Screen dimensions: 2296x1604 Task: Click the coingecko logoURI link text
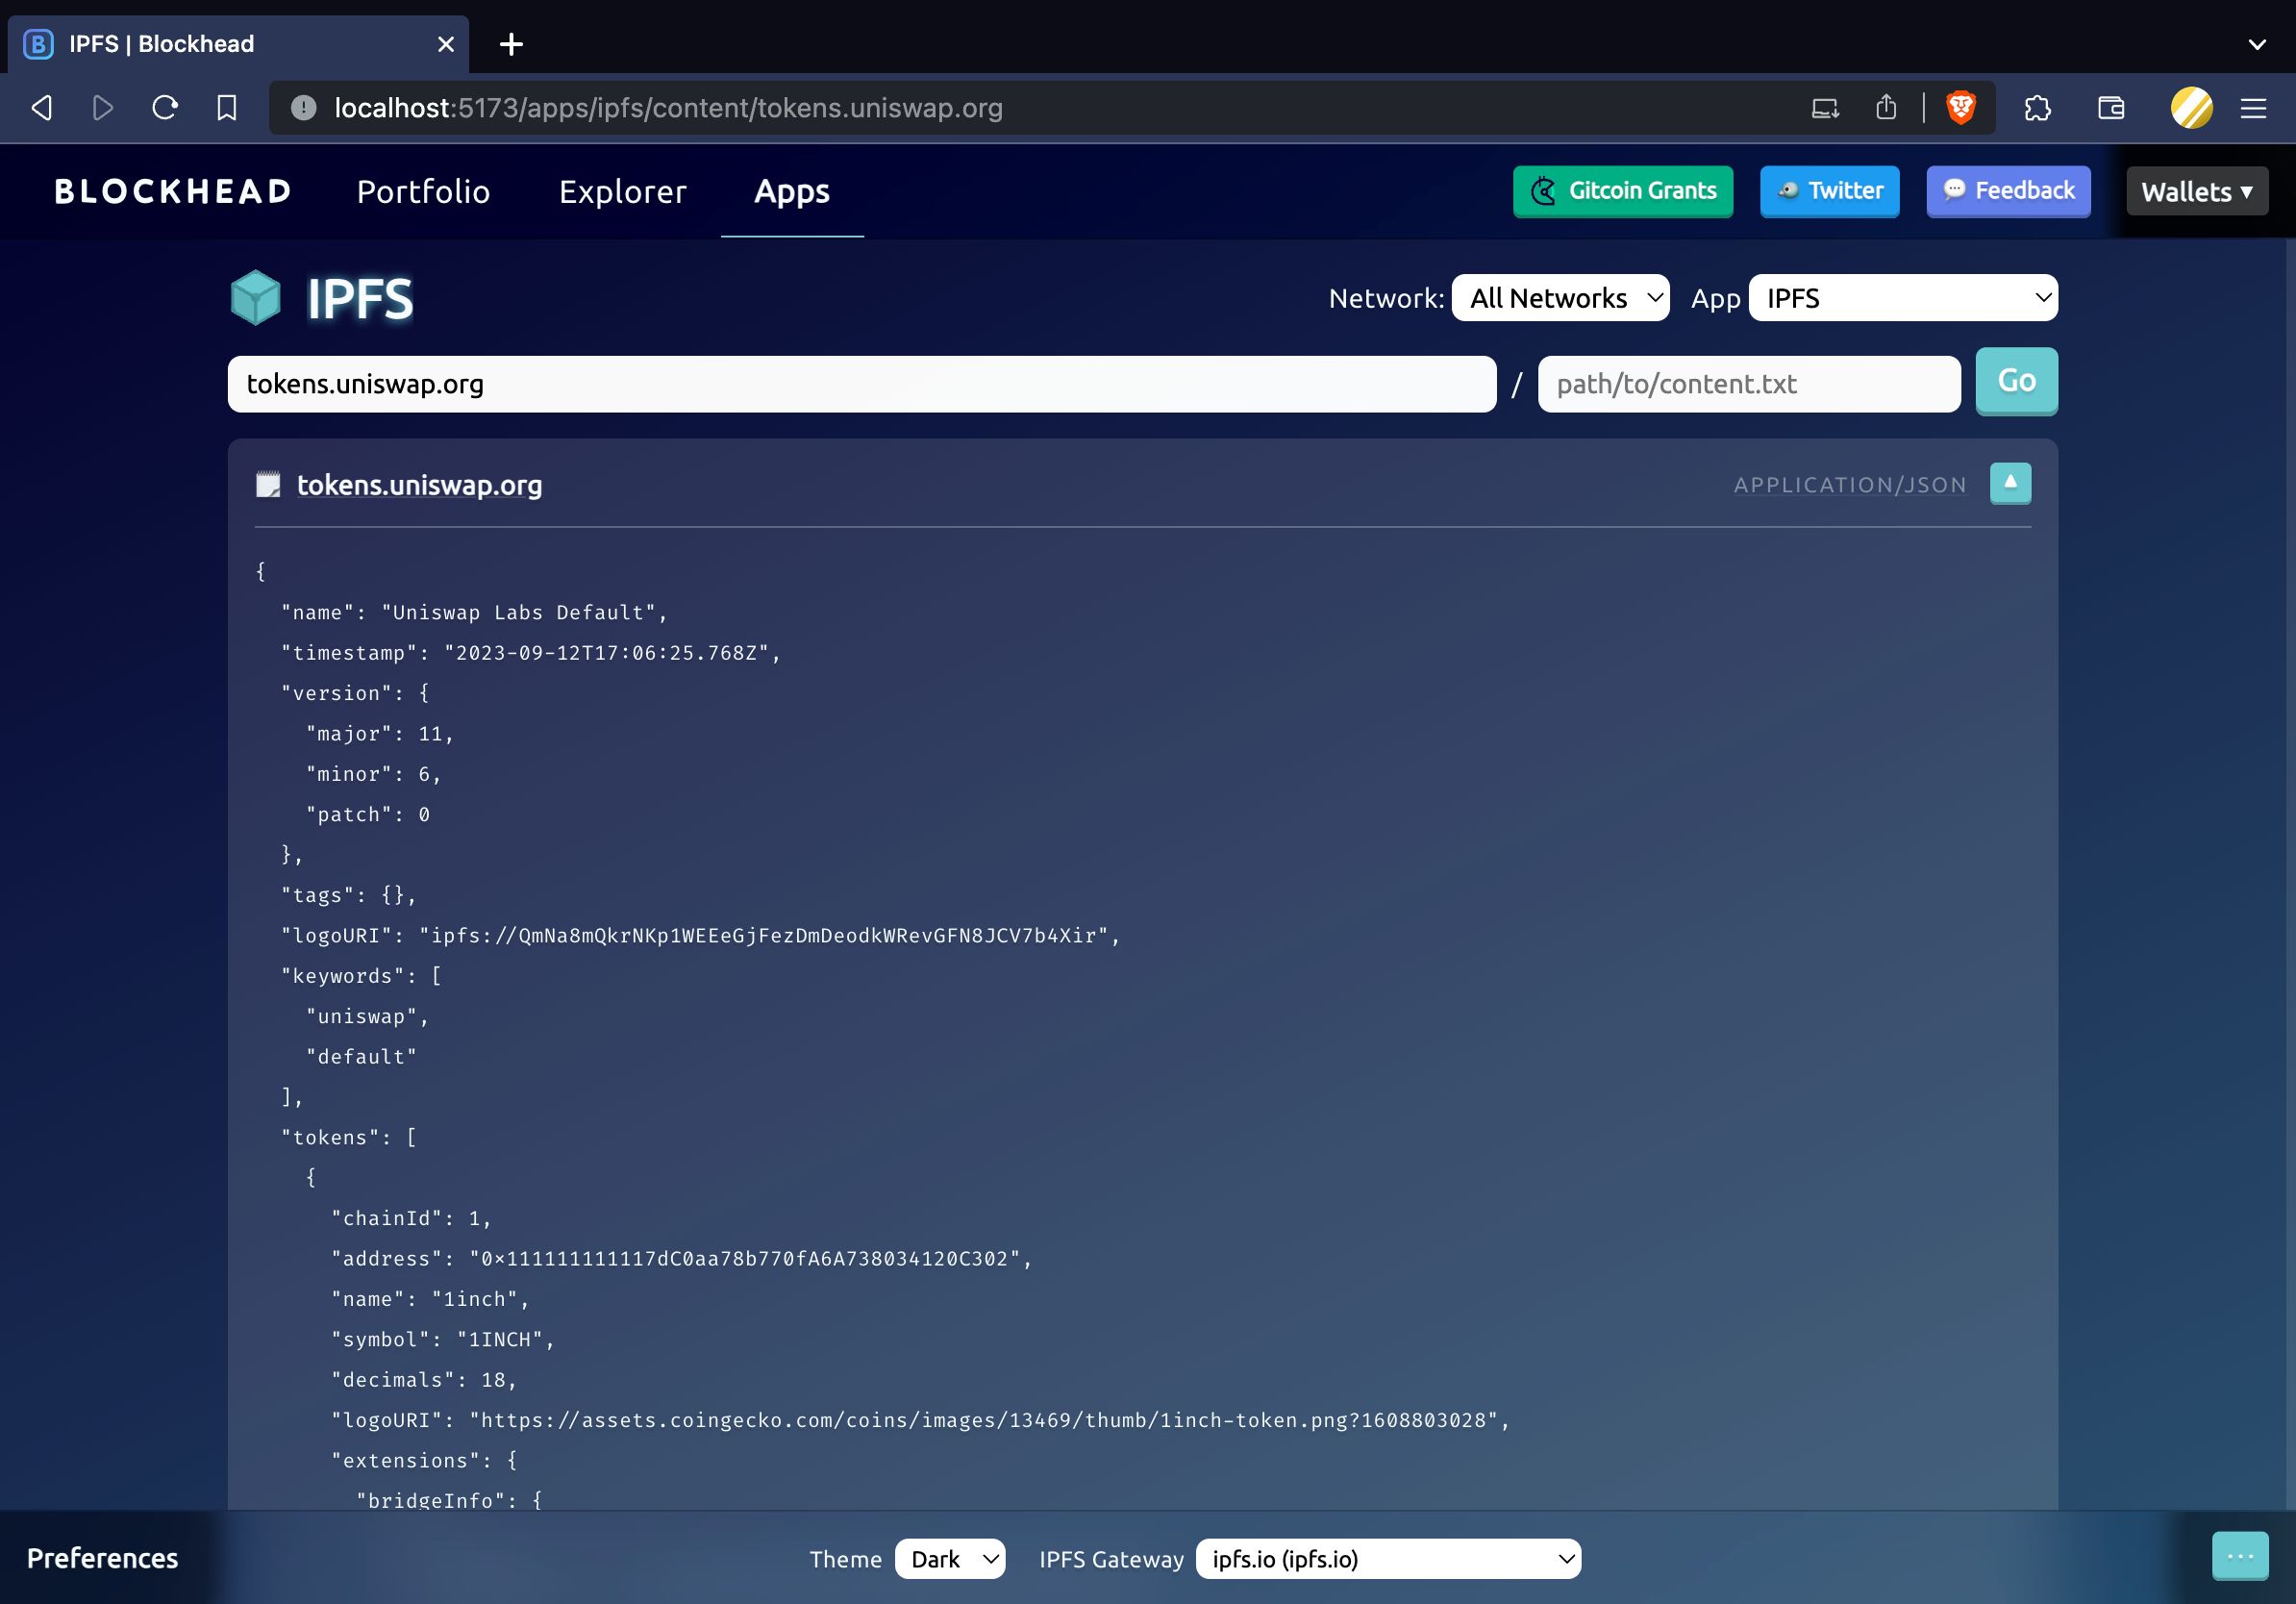point(983,1421)
